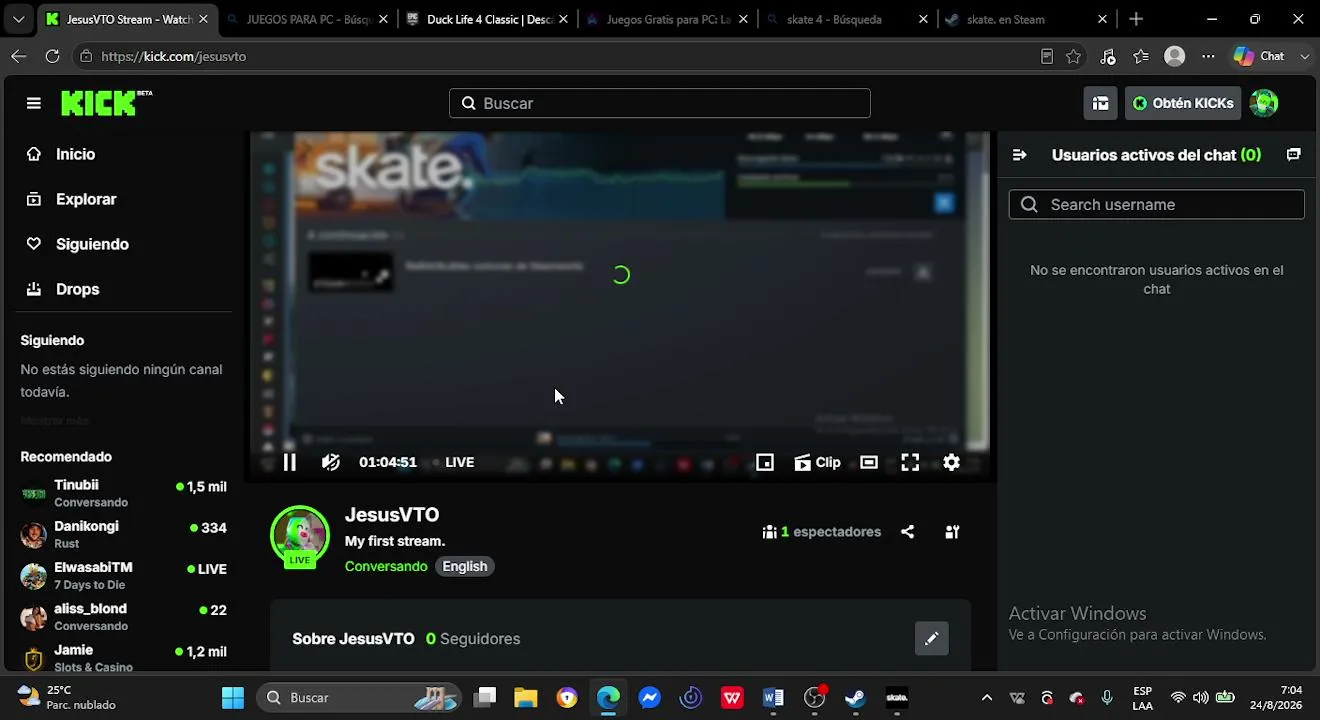This screenshot has height=720, width=1320.
Task: Open recommended channel ElwasabiTM
Action: pos(124,575)
